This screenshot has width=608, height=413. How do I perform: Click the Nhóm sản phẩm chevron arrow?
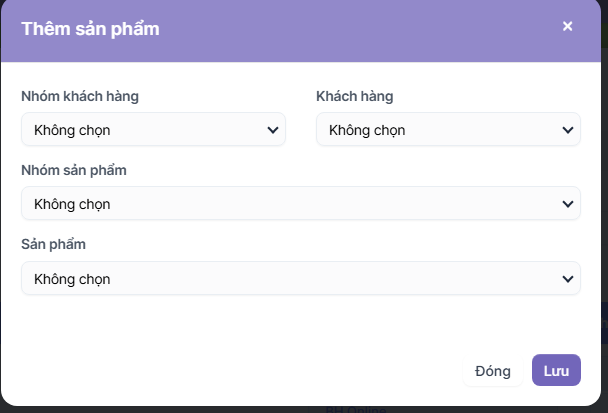coord(567,204)
